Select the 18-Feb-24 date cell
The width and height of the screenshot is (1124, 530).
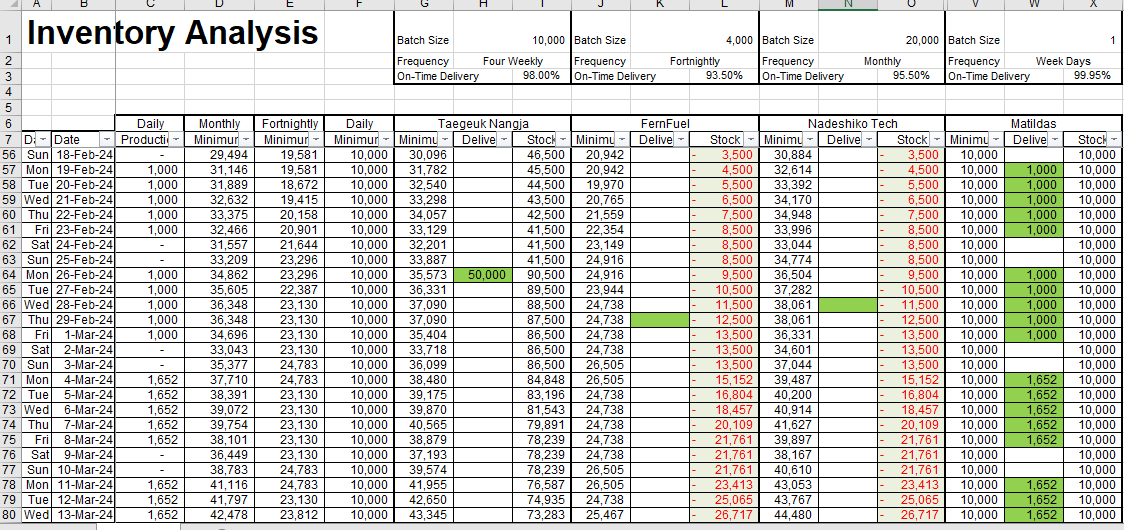coord(83,154)
